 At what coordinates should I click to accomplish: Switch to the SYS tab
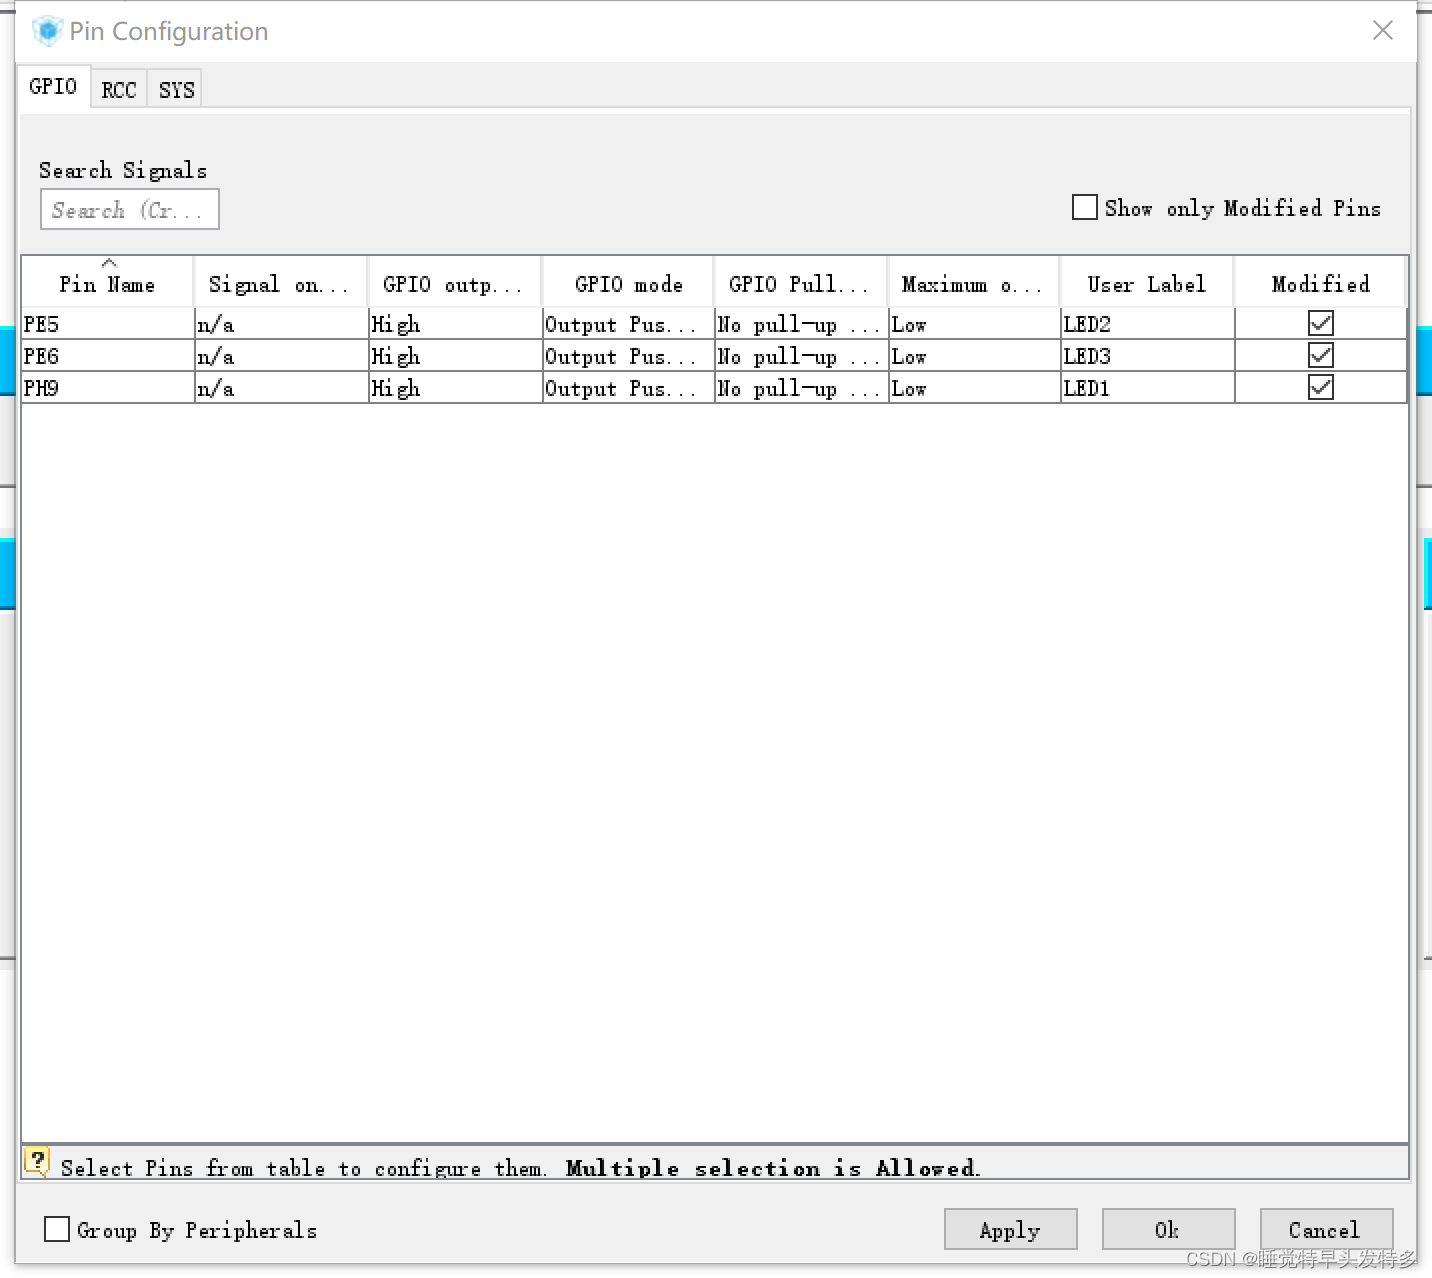point(174,89)
